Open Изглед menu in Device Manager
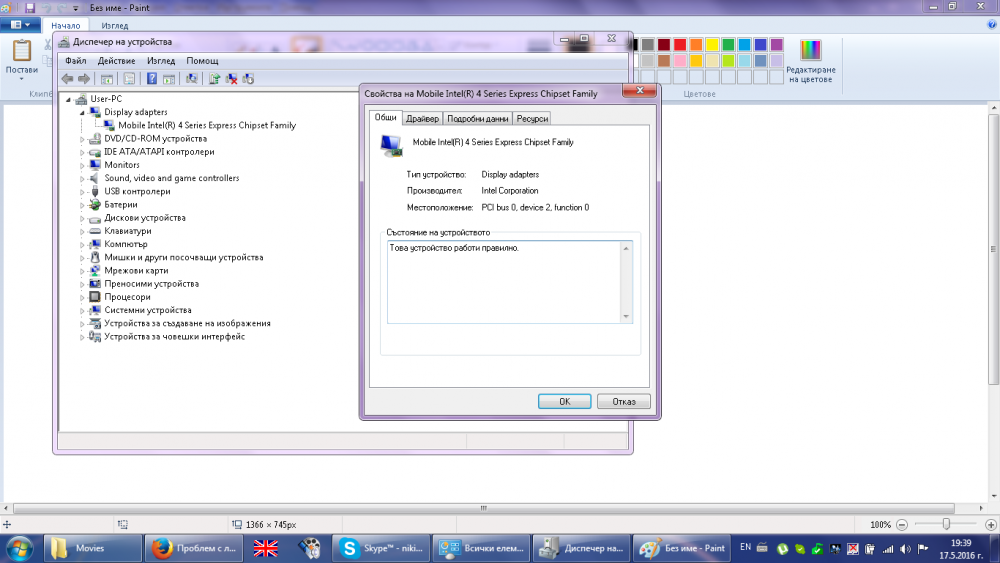Viewport: 1000px width, 563px height. [x=161, y=61]
